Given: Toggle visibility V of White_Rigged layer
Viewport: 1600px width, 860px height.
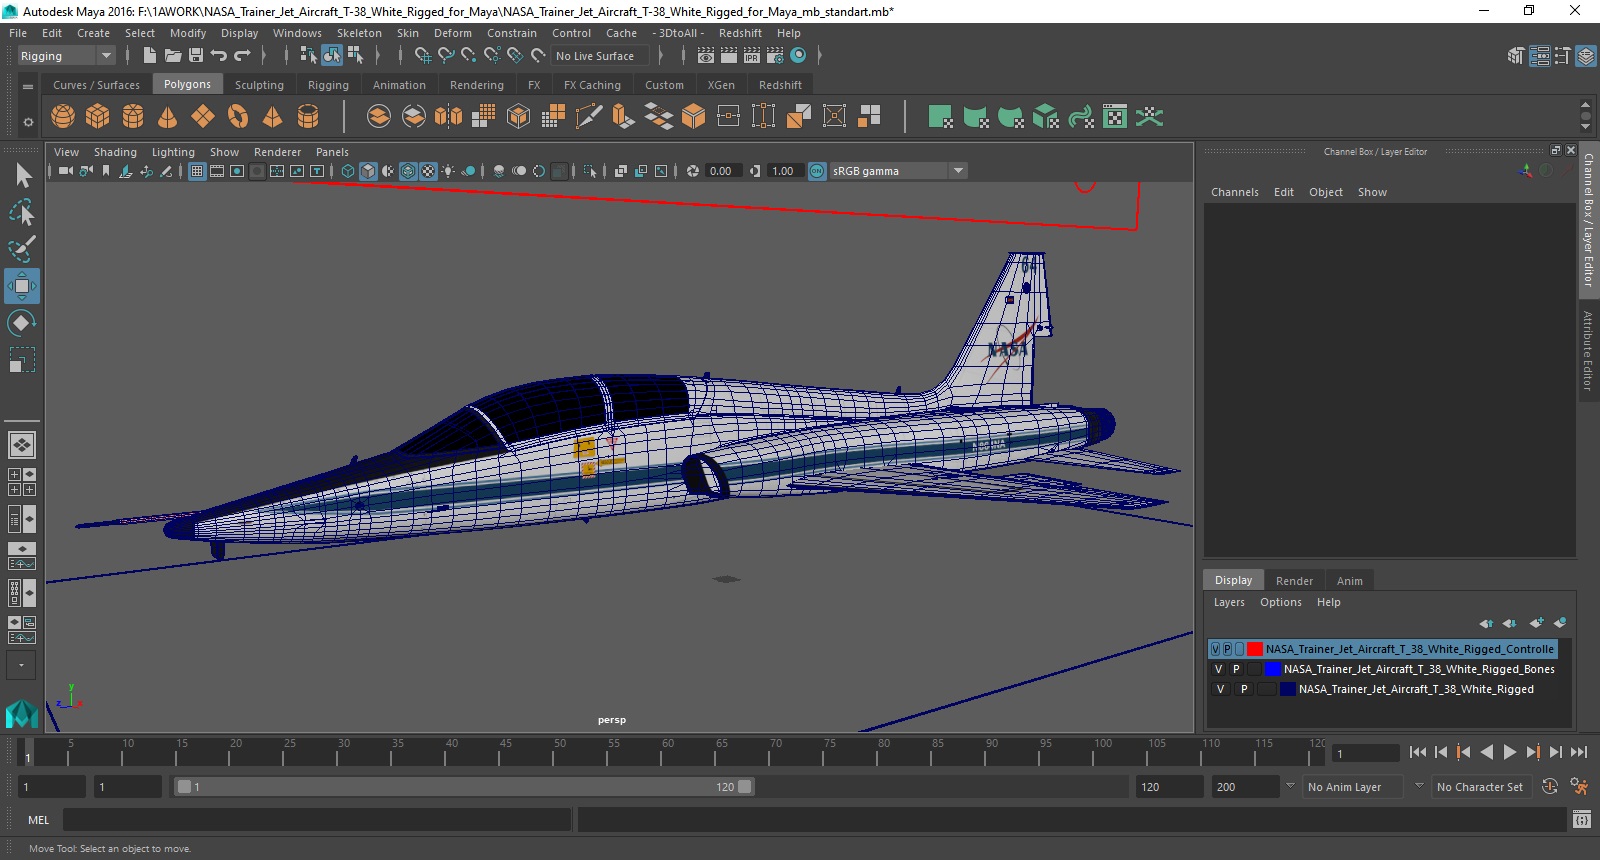Looking at the screenshot, I should [x=1220, y=689].
